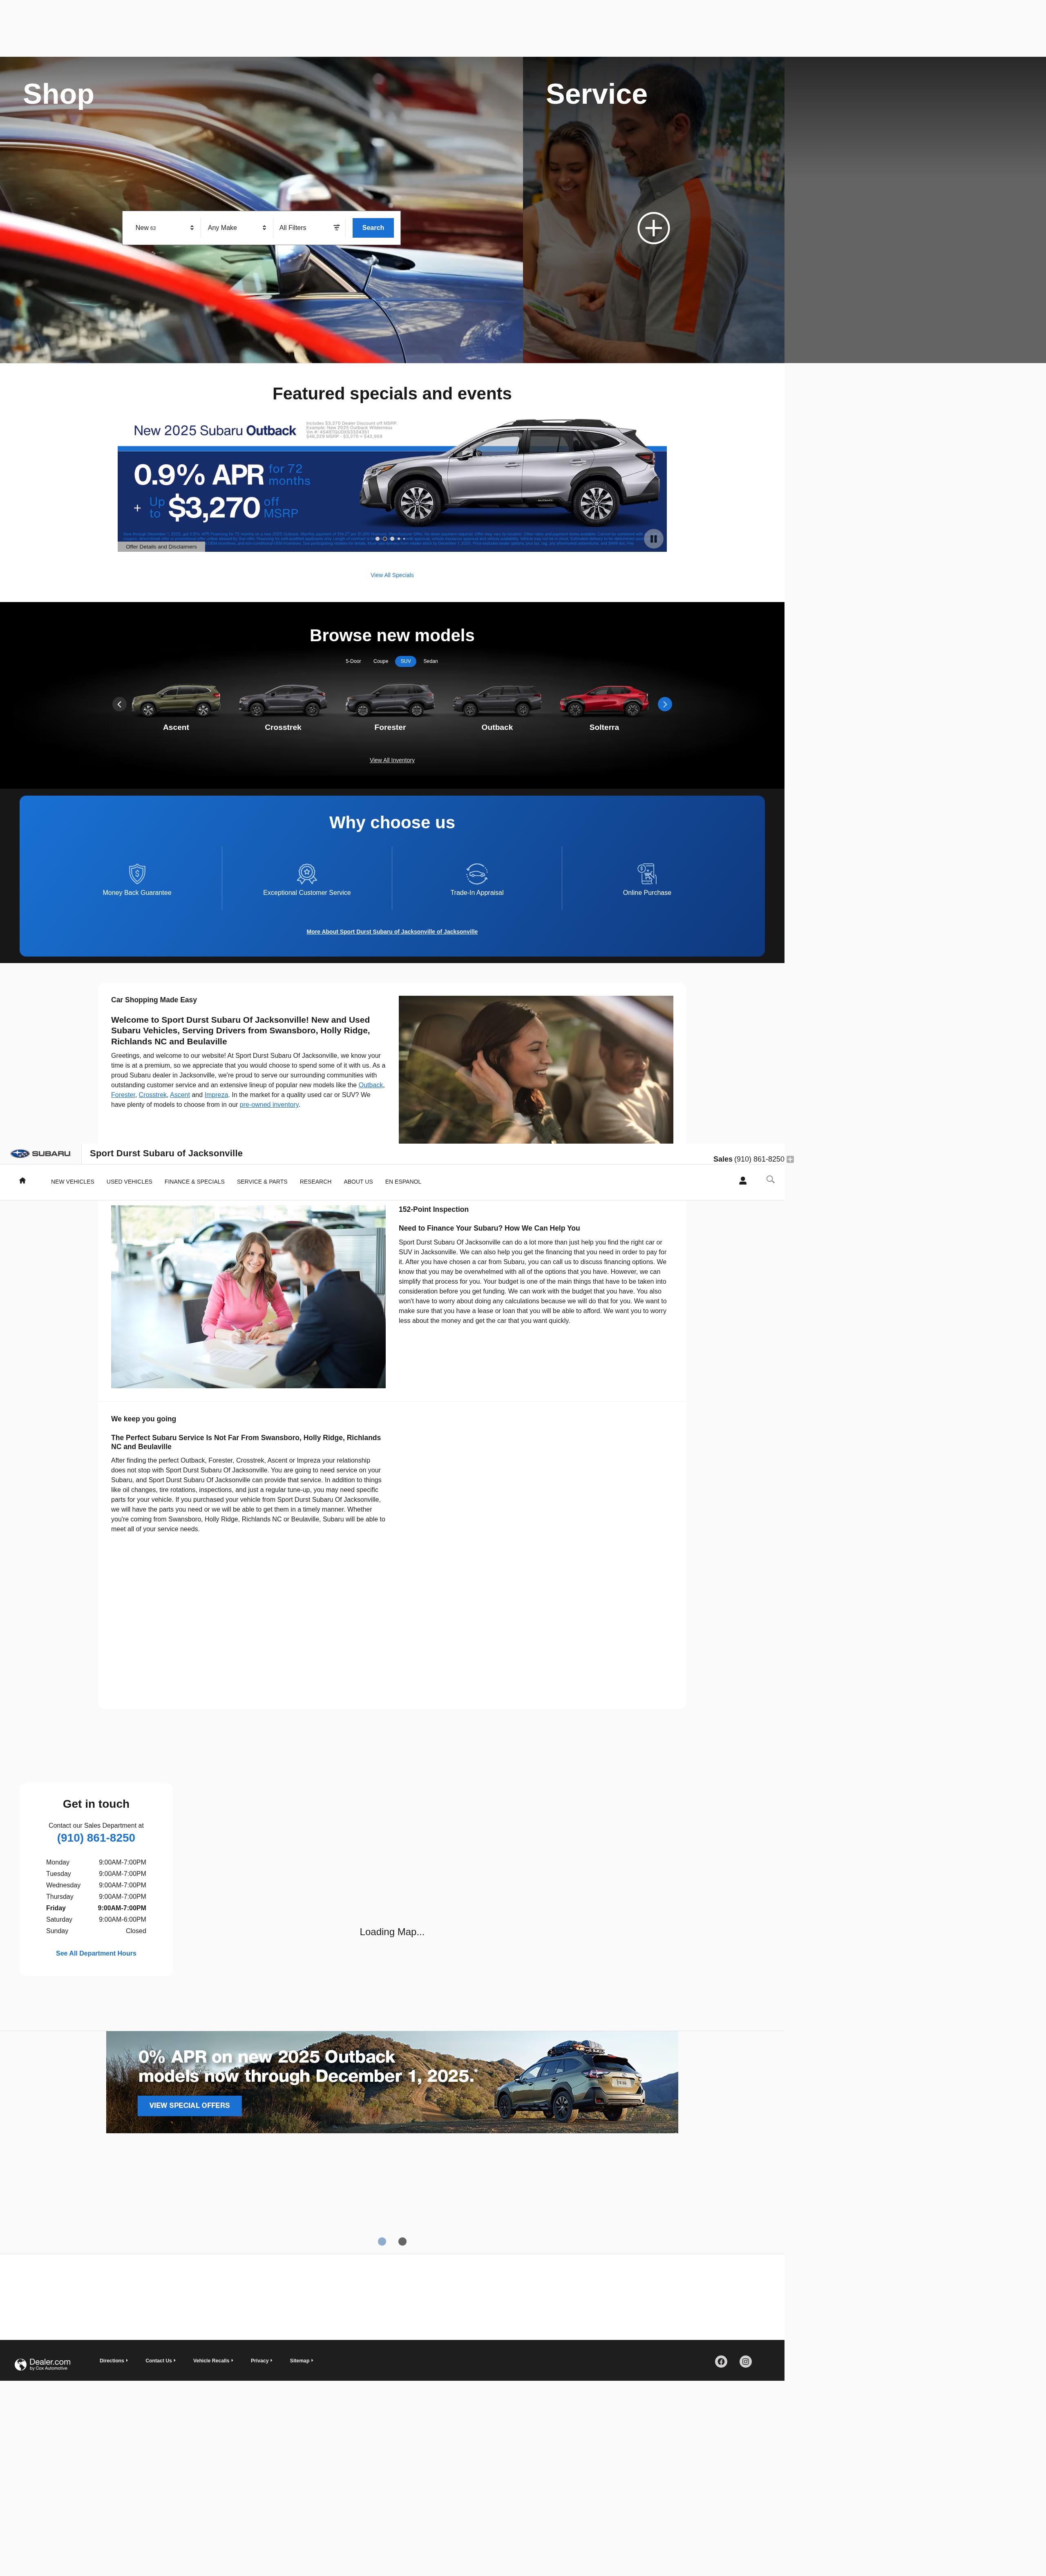Click See All Department Hours link
Image resolution: width=1046 pixels, height=2576 pixels.
[x=96, y=1953]
